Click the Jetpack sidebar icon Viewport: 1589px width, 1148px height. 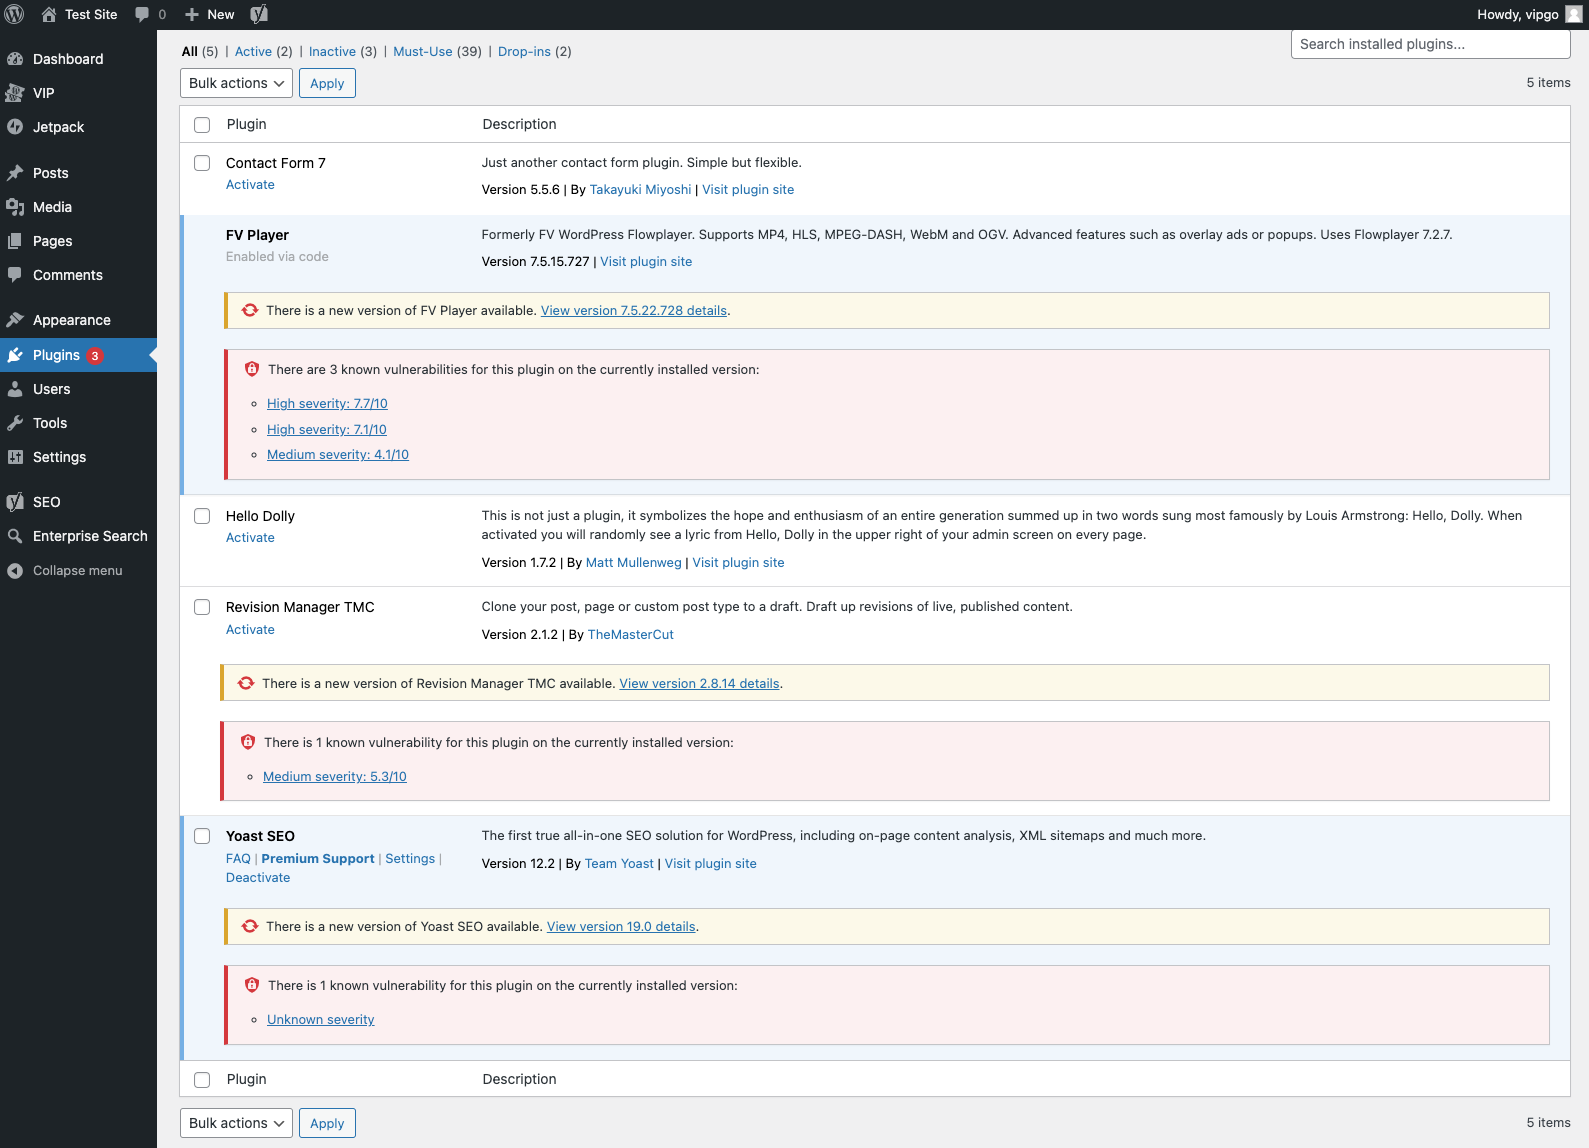(15, 127)
